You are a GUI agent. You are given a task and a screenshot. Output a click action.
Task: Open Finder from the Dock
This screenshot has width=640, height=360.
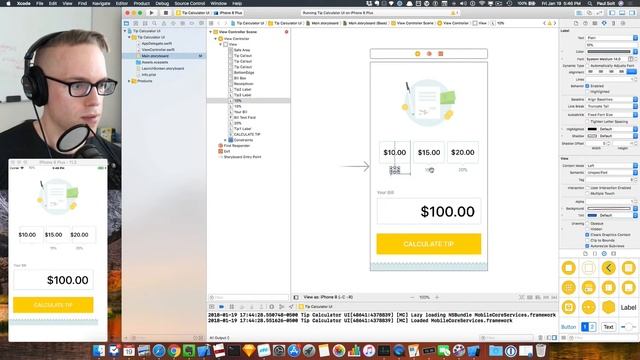click(x=99, y=351)
